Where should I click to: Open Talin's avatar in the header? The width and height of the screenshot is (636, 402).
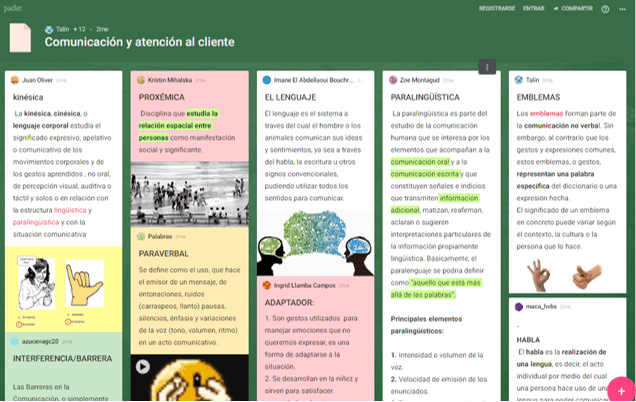49,29
